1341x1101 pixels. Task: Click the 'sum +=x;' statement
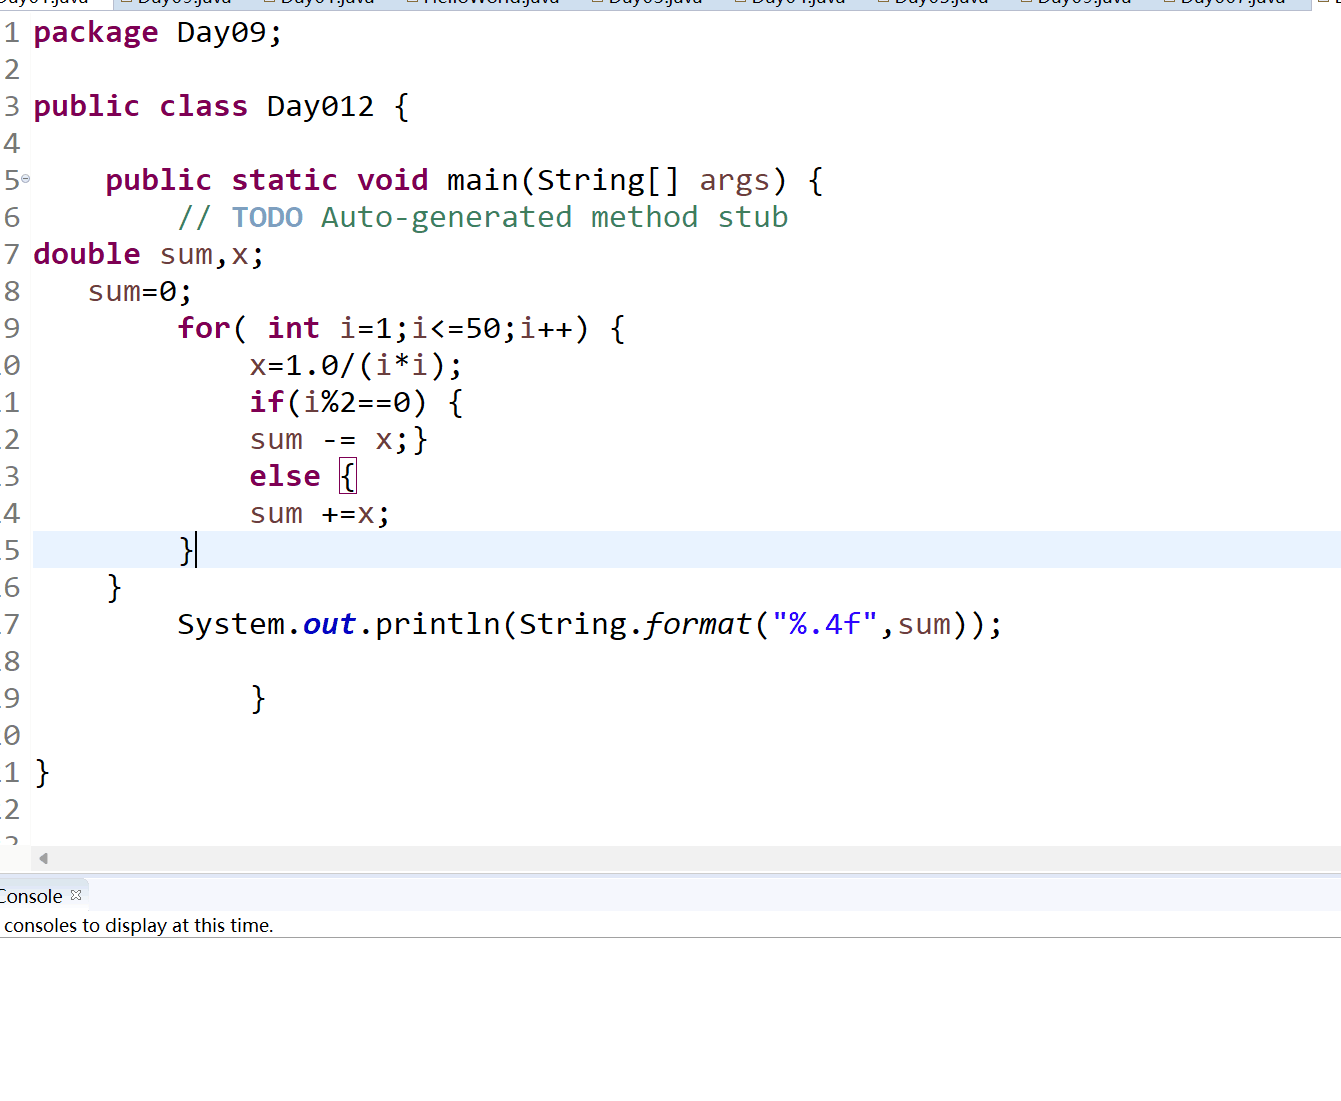pyautogui.click(x=320, y=514)
